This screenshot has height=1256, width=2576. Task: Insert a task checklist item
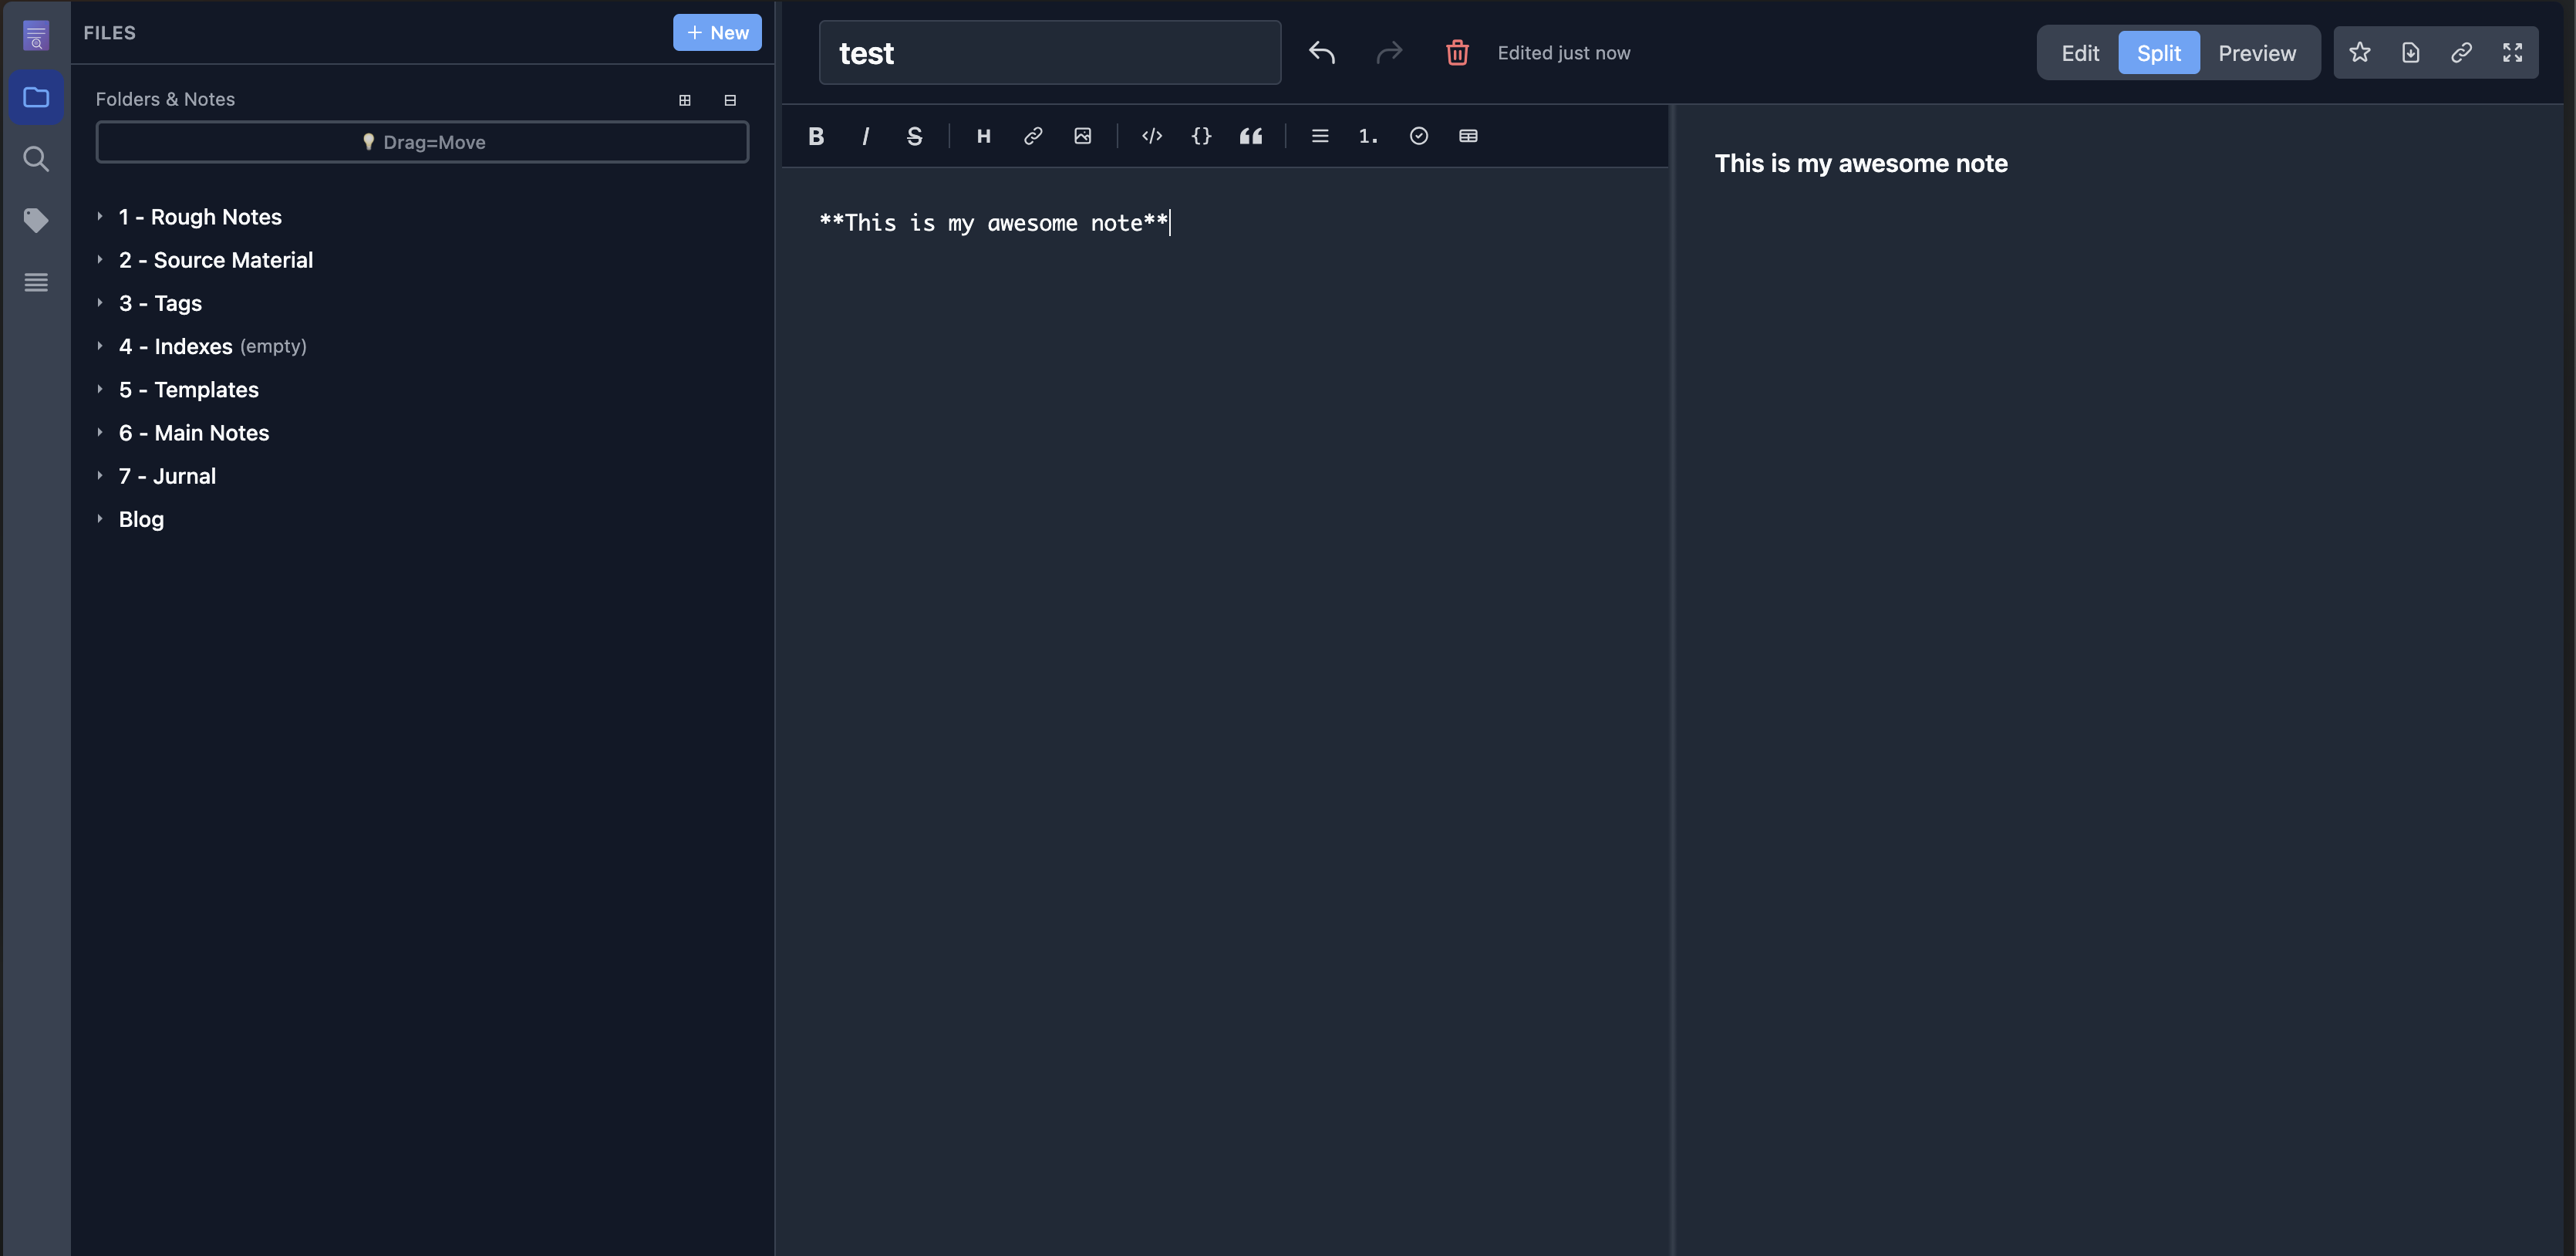click(x=1418, y=136)
